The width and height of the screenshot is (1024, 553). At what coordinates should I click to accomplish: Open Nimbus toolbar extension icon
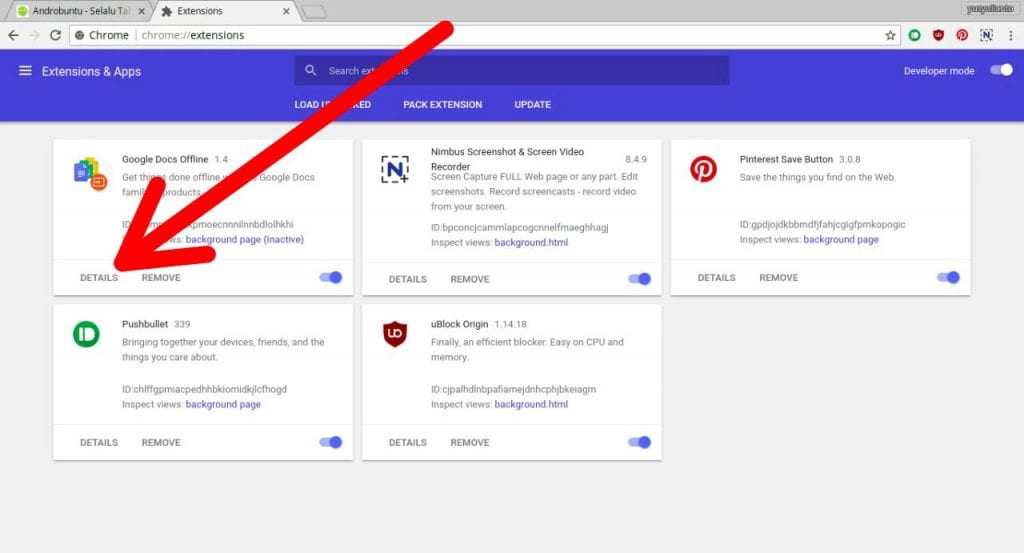[986, 35]
